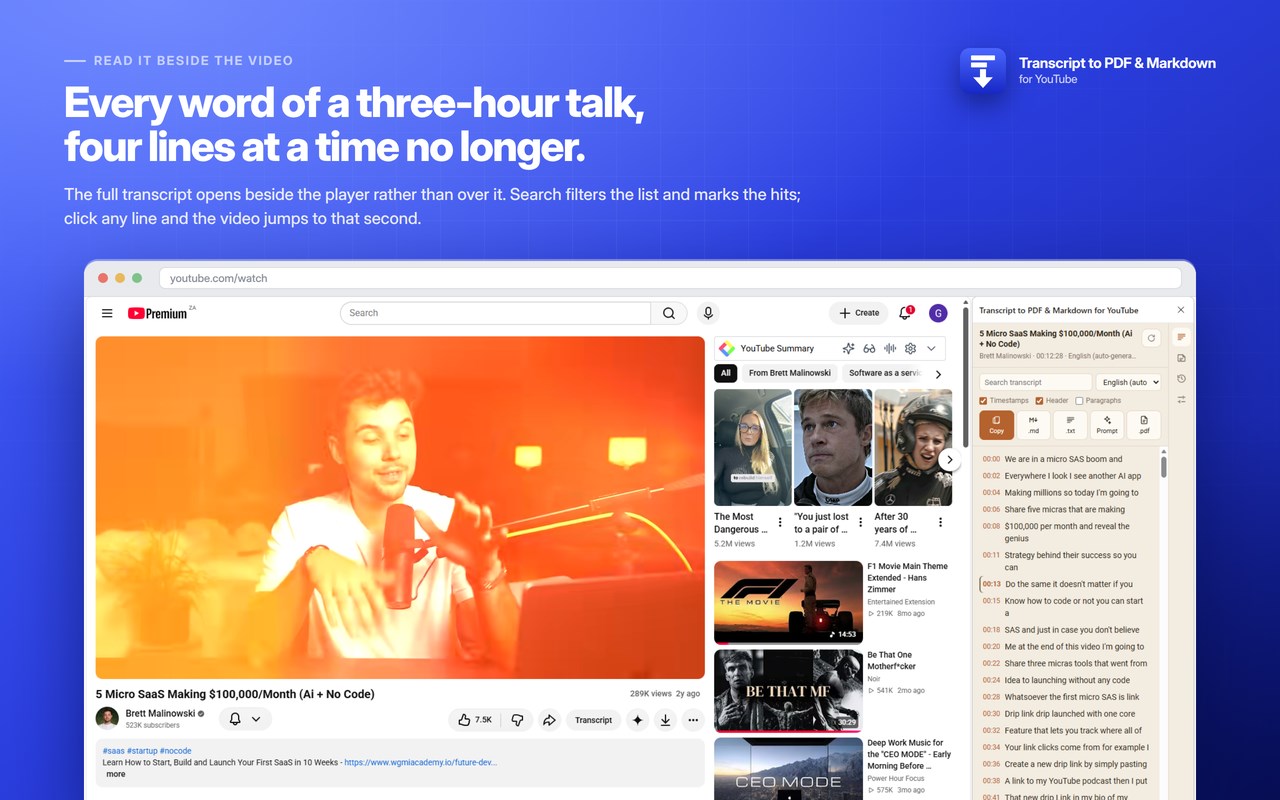Expand the YouTube Summary panel chevron
The height and width of the screenshot is (800, 1280).
point(931,348)
